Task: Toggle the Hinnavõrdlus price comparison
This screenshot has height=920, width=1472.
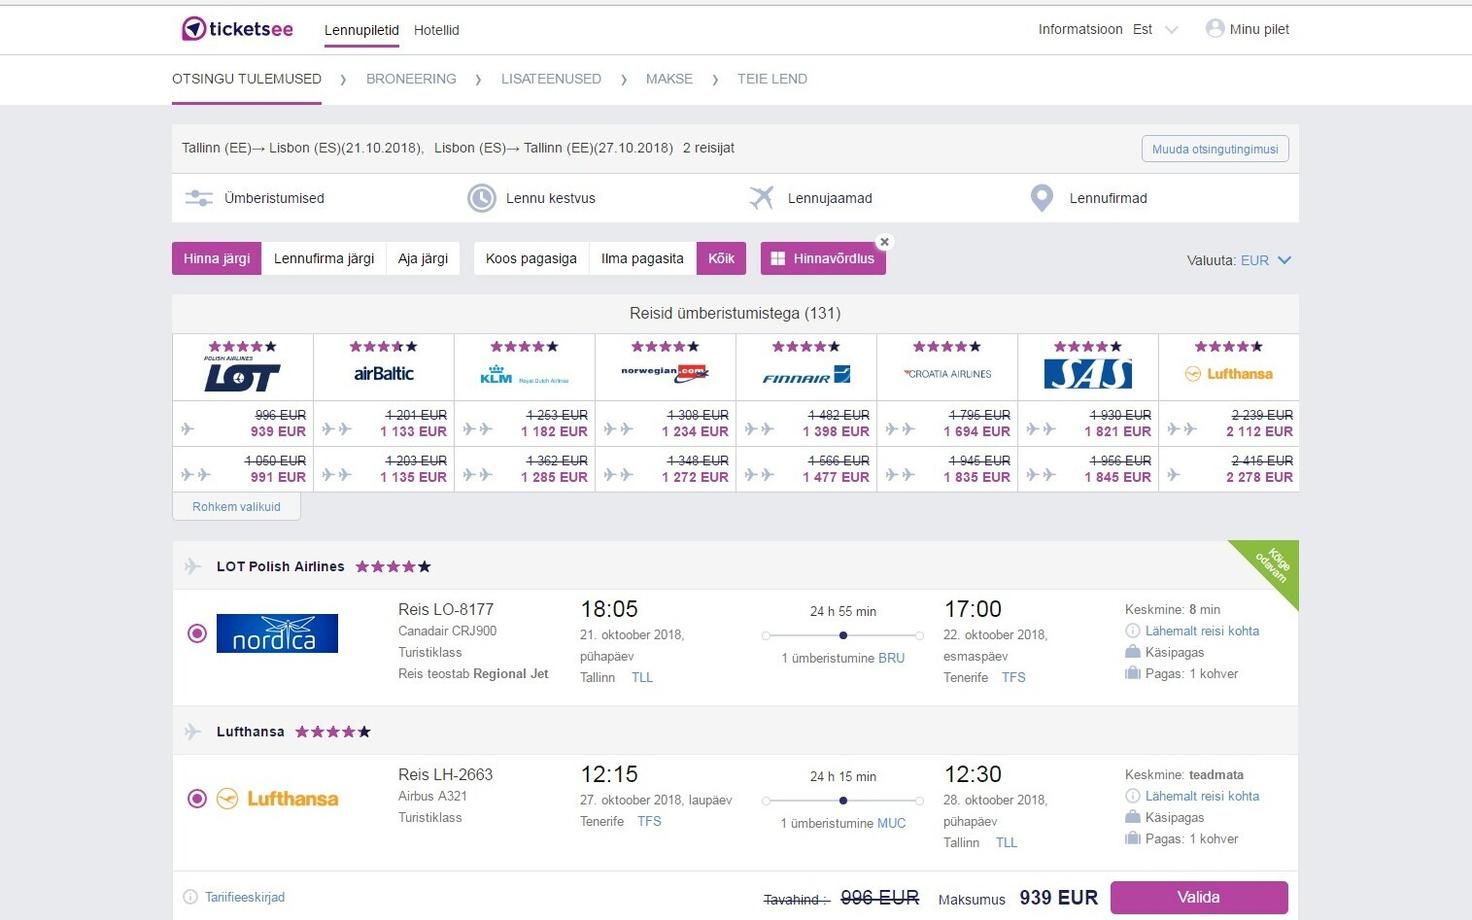Action: point(823,258)
